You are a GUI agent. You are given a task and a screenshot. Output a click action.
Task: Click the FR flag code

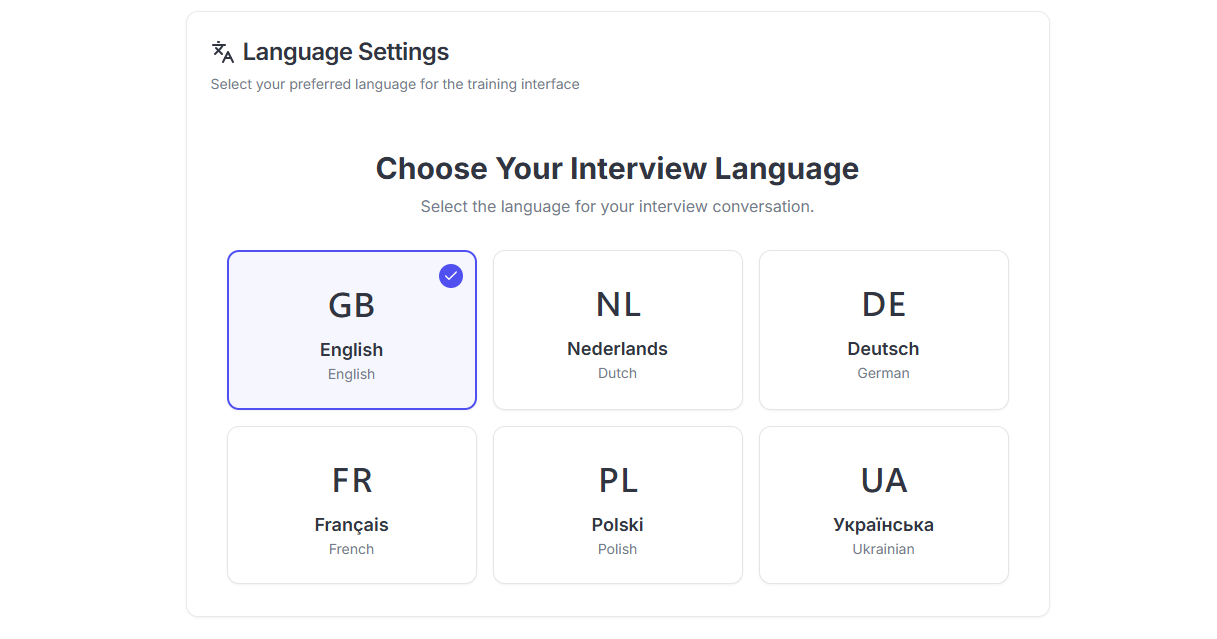(x=351, y=481)
